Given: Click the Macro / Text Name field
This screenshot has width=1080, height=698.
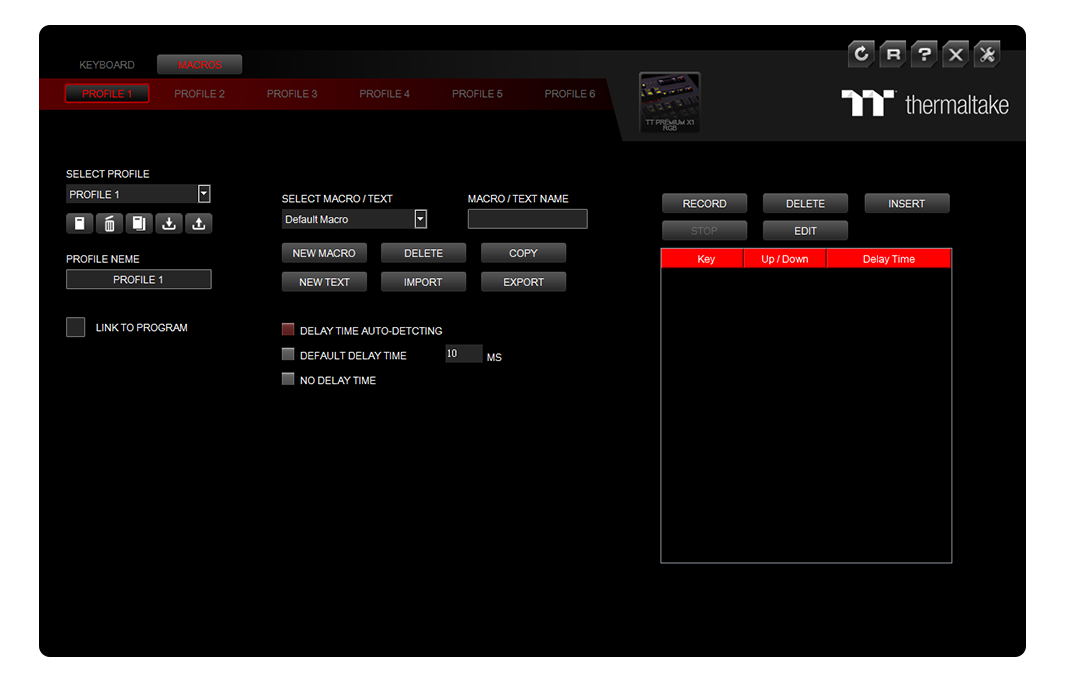Looking at the screenshot, I should 527,219.
